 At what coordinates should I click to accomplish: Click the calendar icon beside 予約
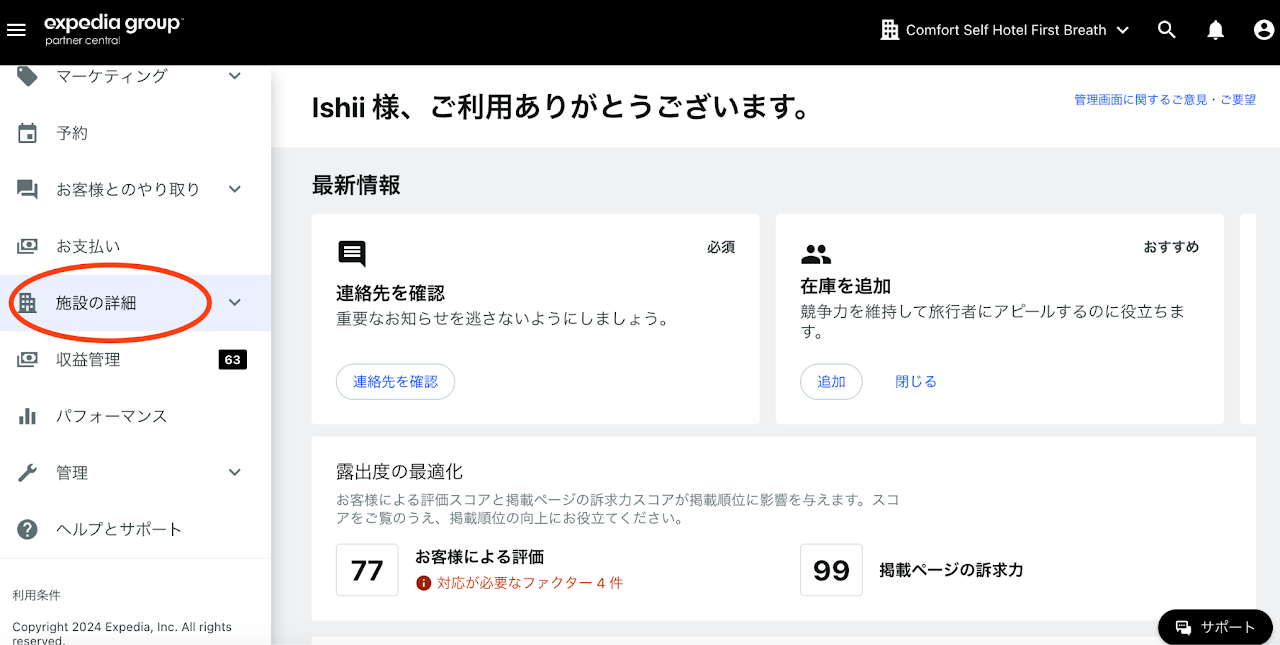pos(28,133)
